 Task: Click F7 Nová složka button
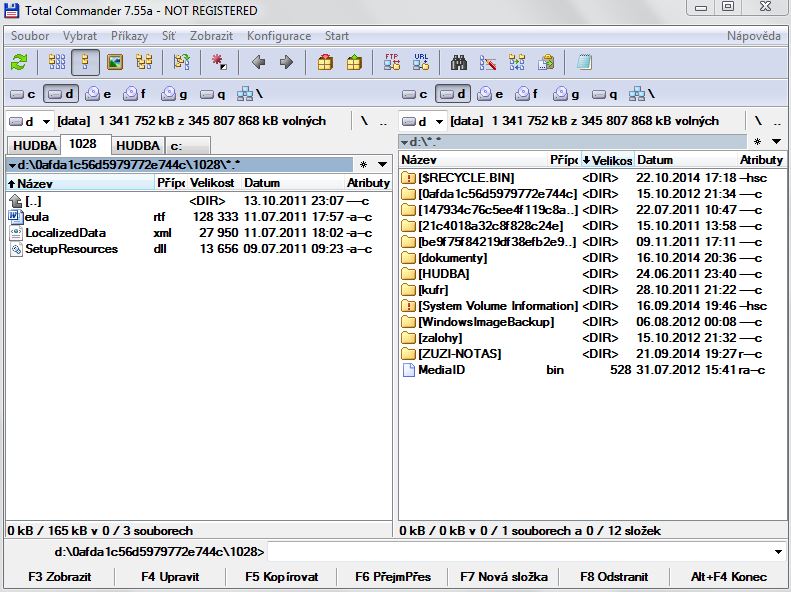(503, 576)
